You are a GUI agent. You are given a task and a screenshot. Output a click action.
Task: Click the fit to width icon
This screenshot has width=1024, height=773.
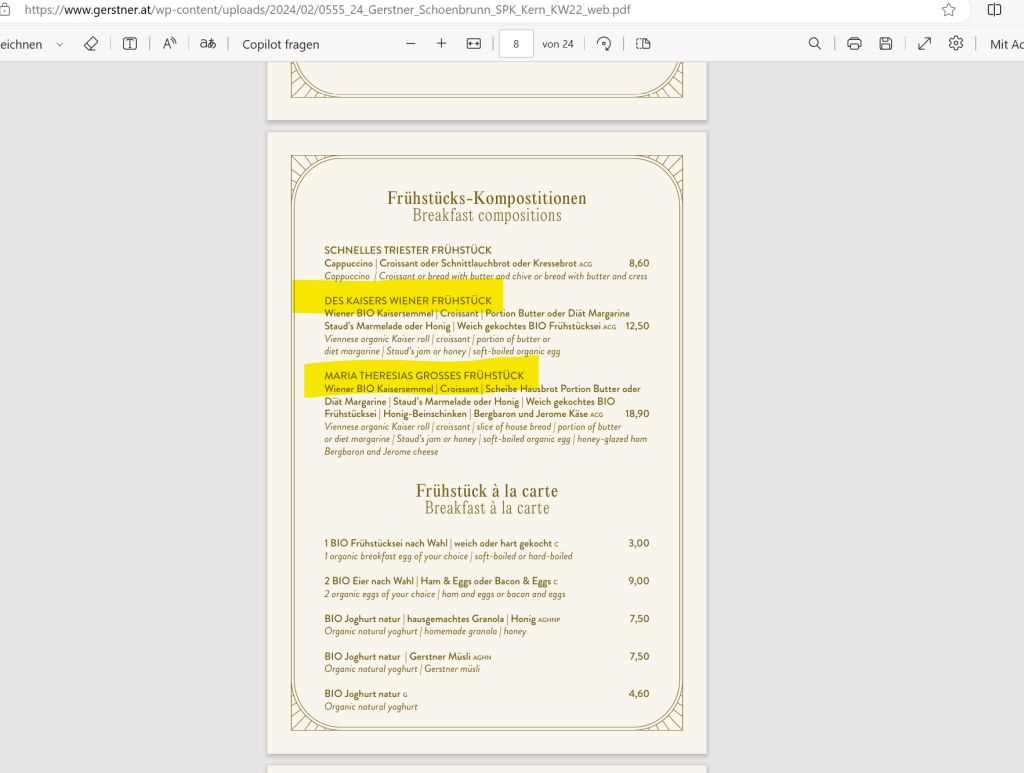click(474, 44)
